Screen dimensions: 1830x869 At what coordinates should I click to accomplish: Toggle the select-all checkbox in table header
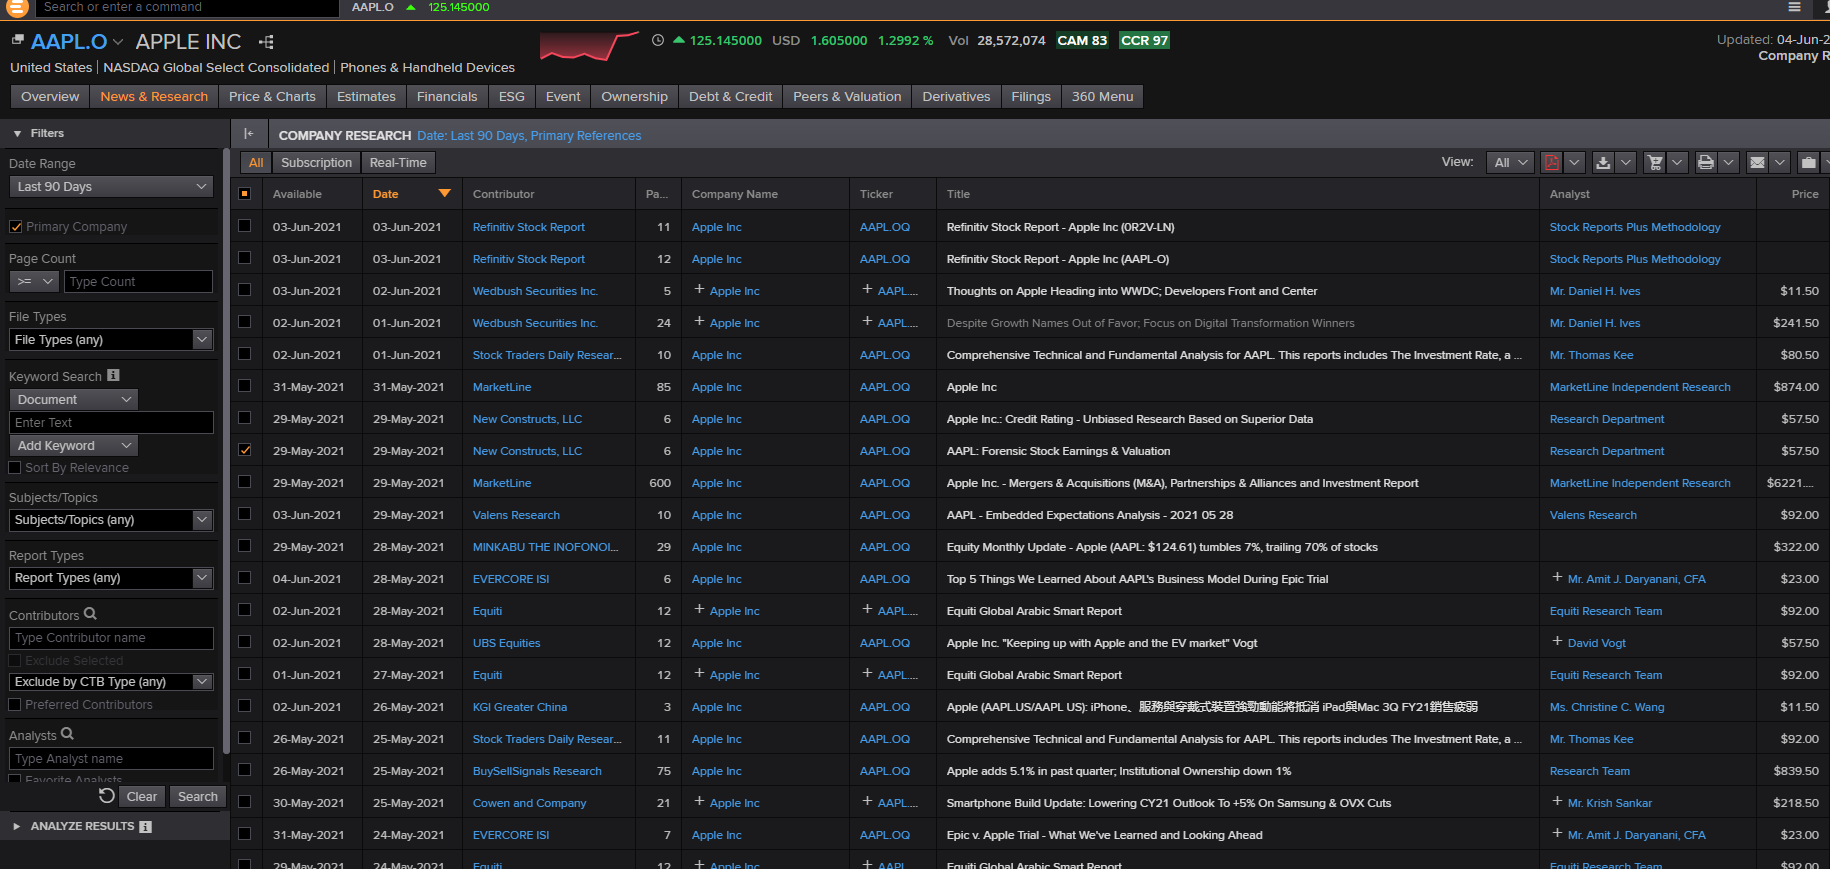245,194
